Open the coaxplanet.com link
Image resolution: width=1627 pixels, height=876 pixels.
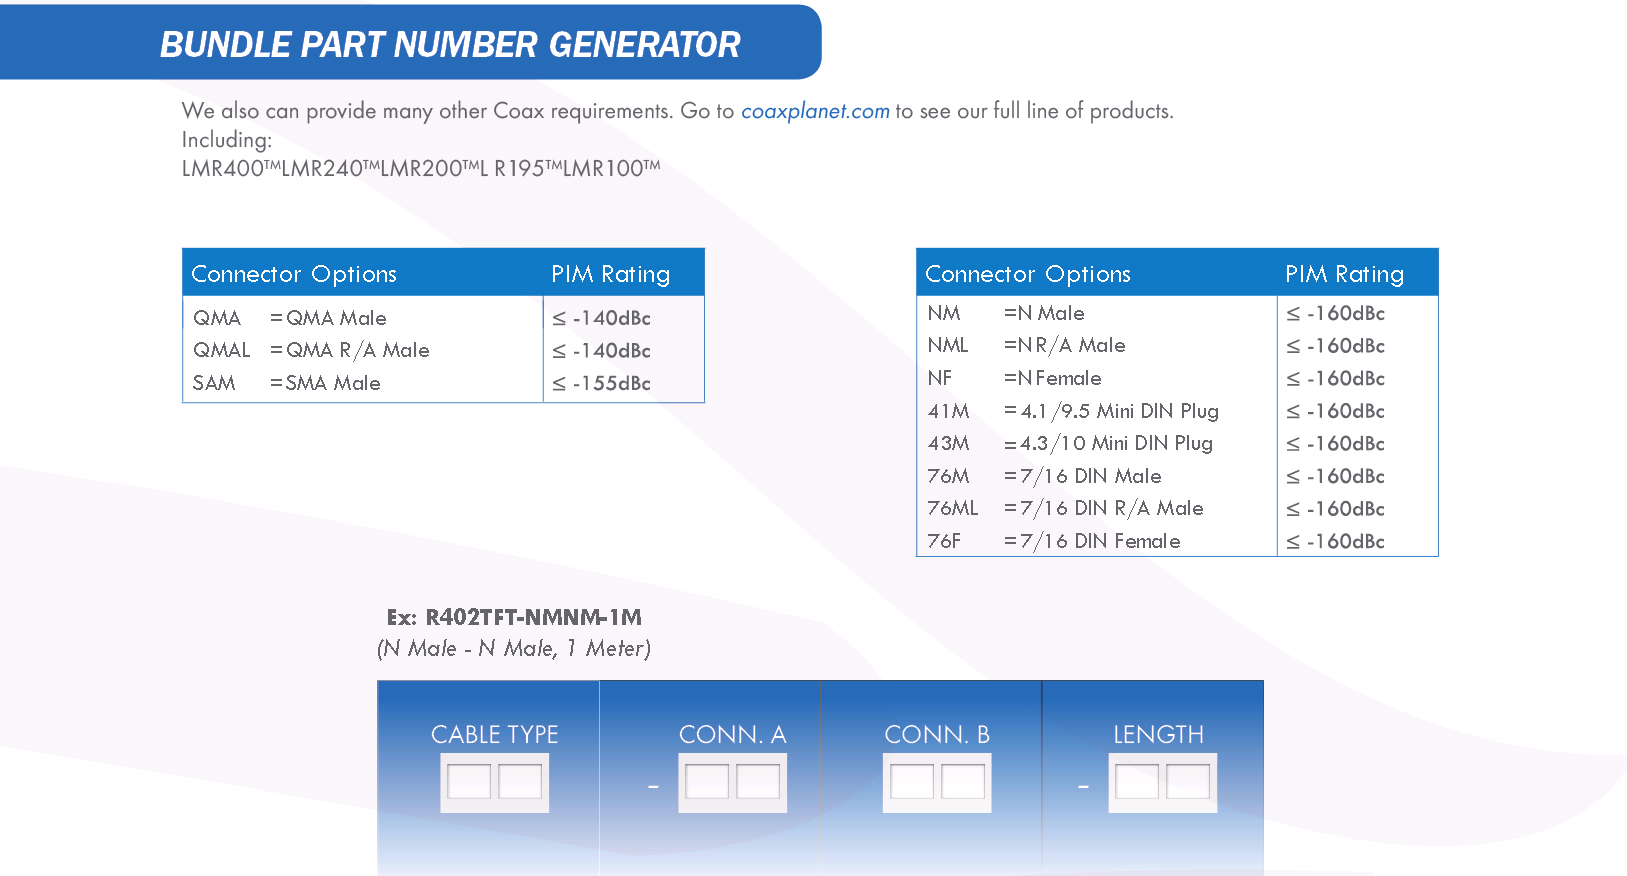815,111
